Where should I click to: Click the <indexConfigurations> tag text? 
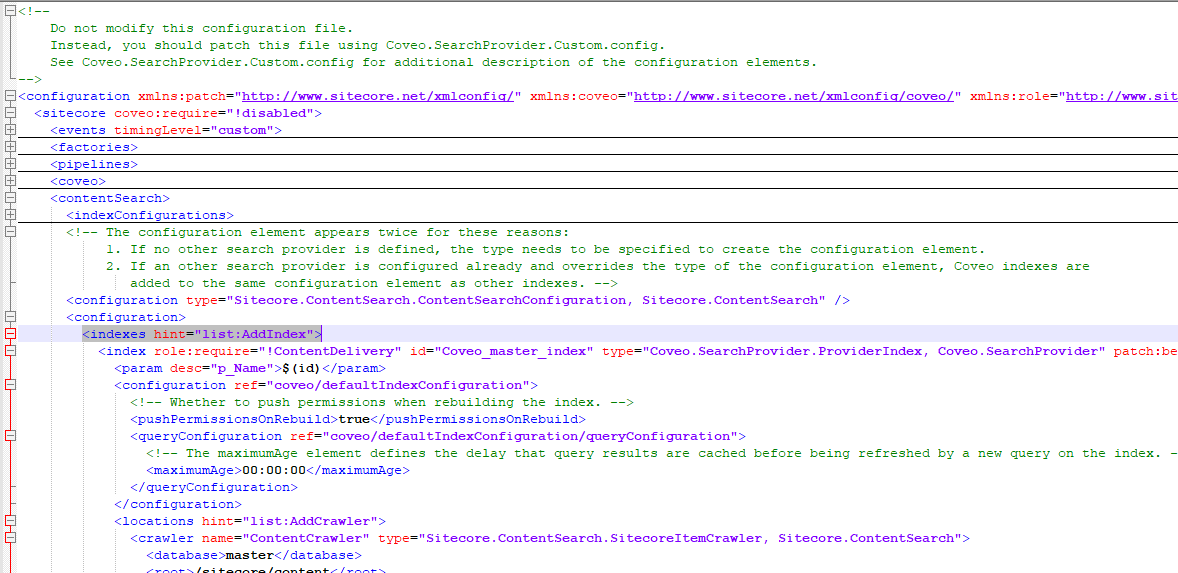pos(150,215)
